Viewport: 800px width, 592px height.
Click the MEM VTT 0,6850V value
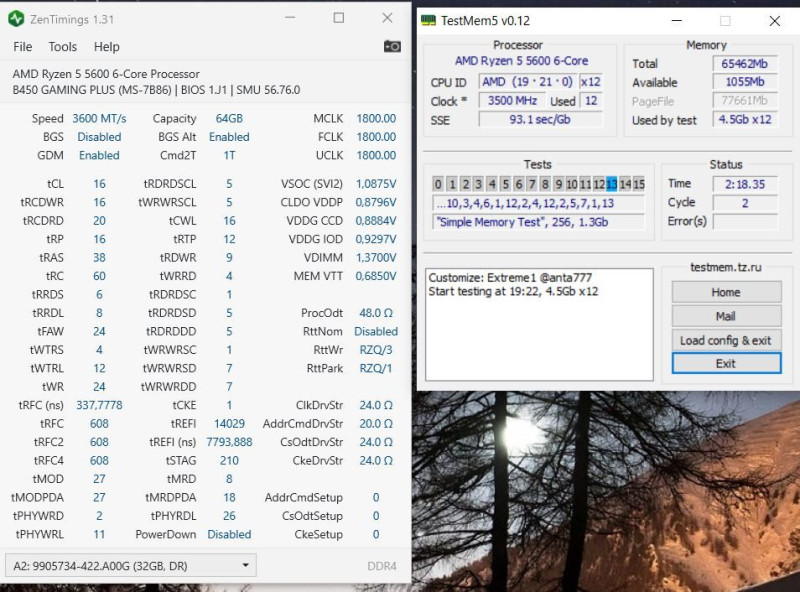(376, 276)
